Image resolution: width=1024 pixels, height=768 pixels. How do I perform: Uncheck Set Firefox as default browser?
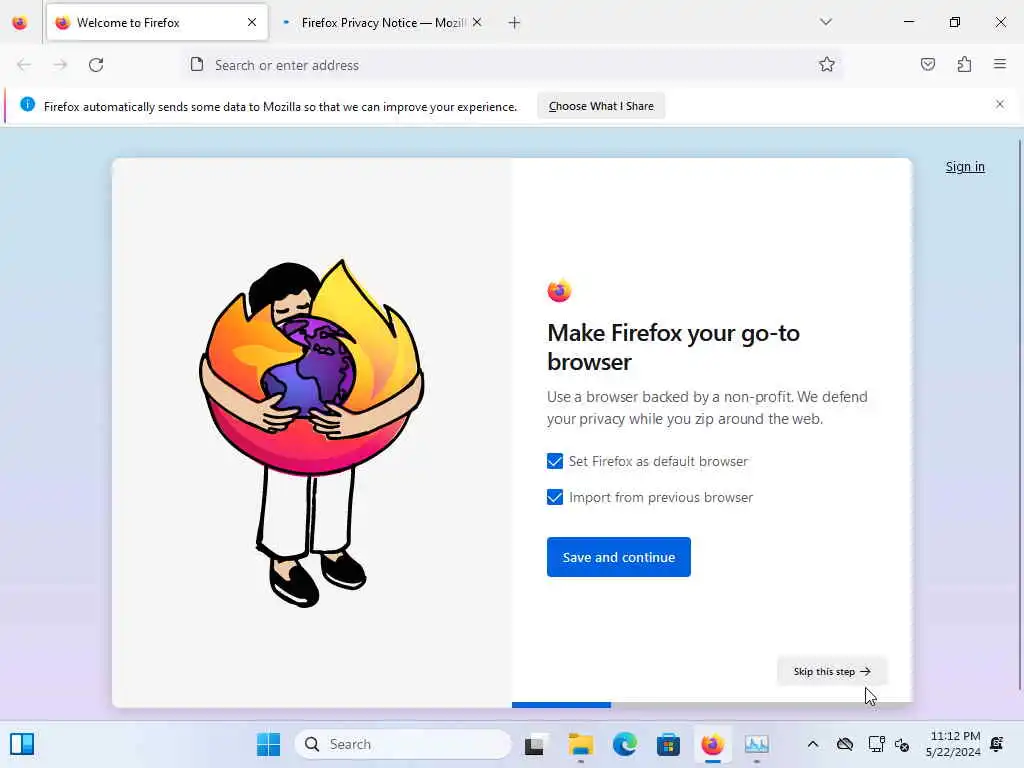pyautogui.click(x=555, y=461)
